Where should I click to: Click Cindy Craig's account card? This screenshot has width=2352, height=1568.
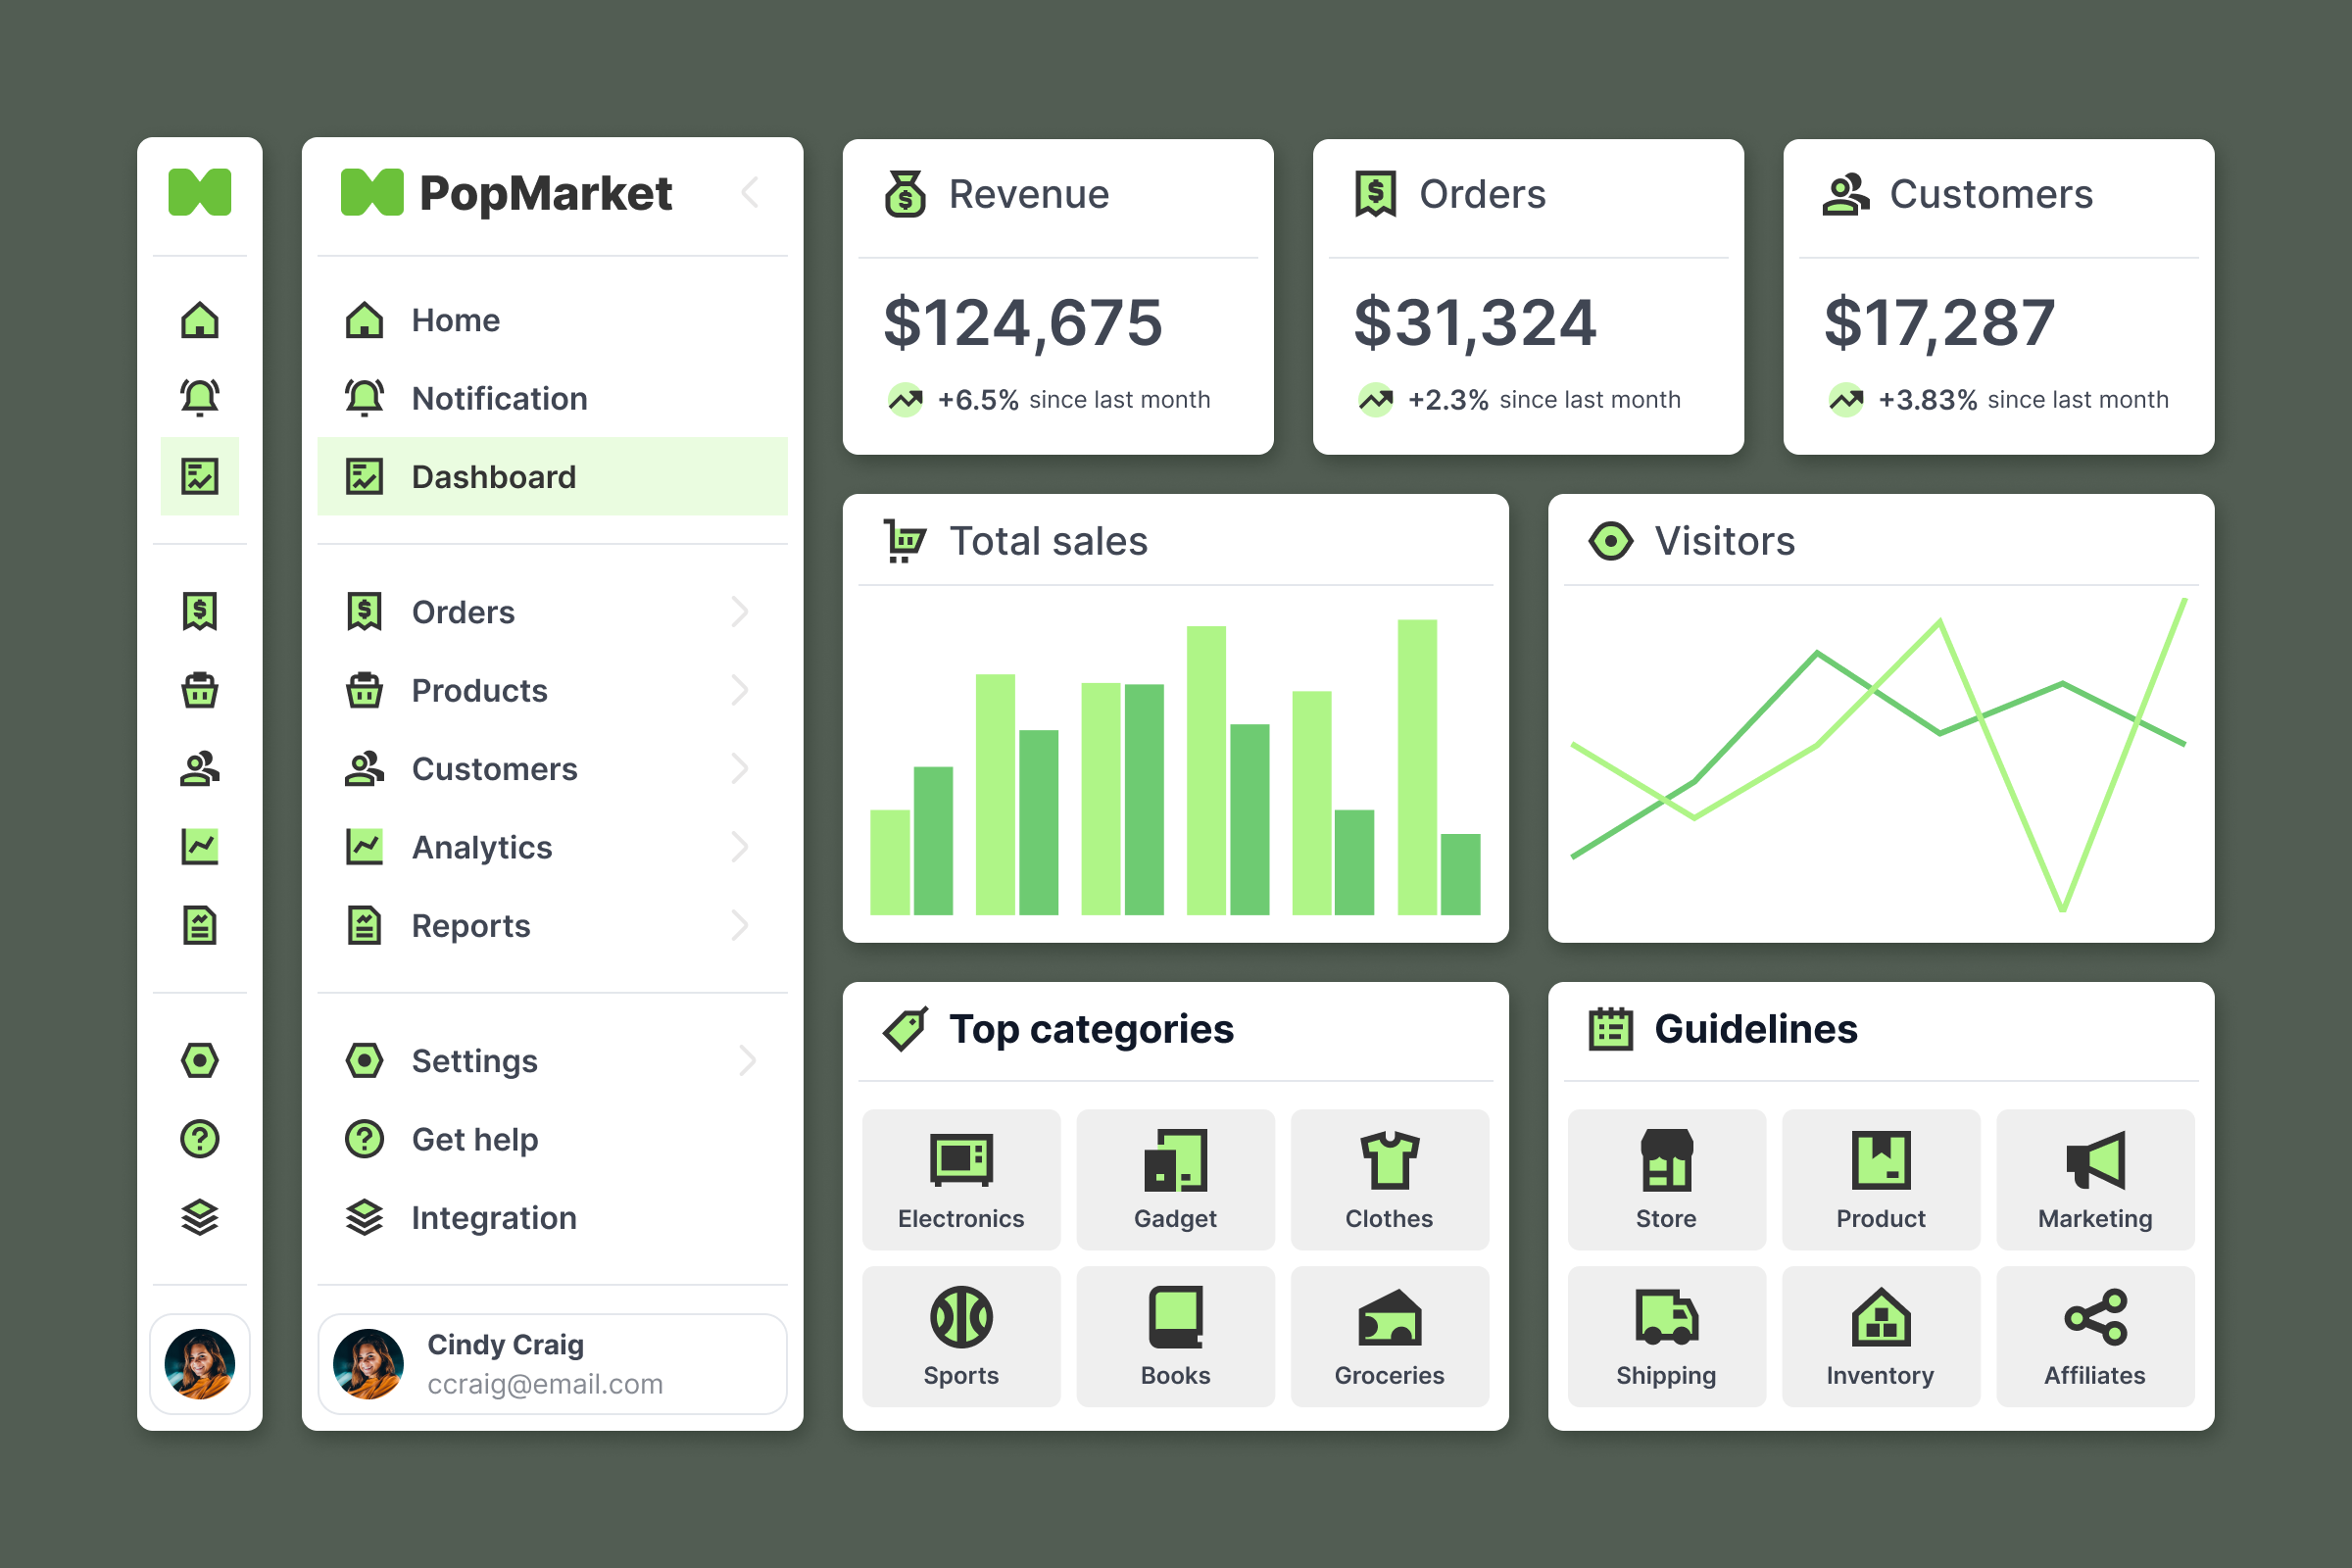click(x=552, y=1363)
